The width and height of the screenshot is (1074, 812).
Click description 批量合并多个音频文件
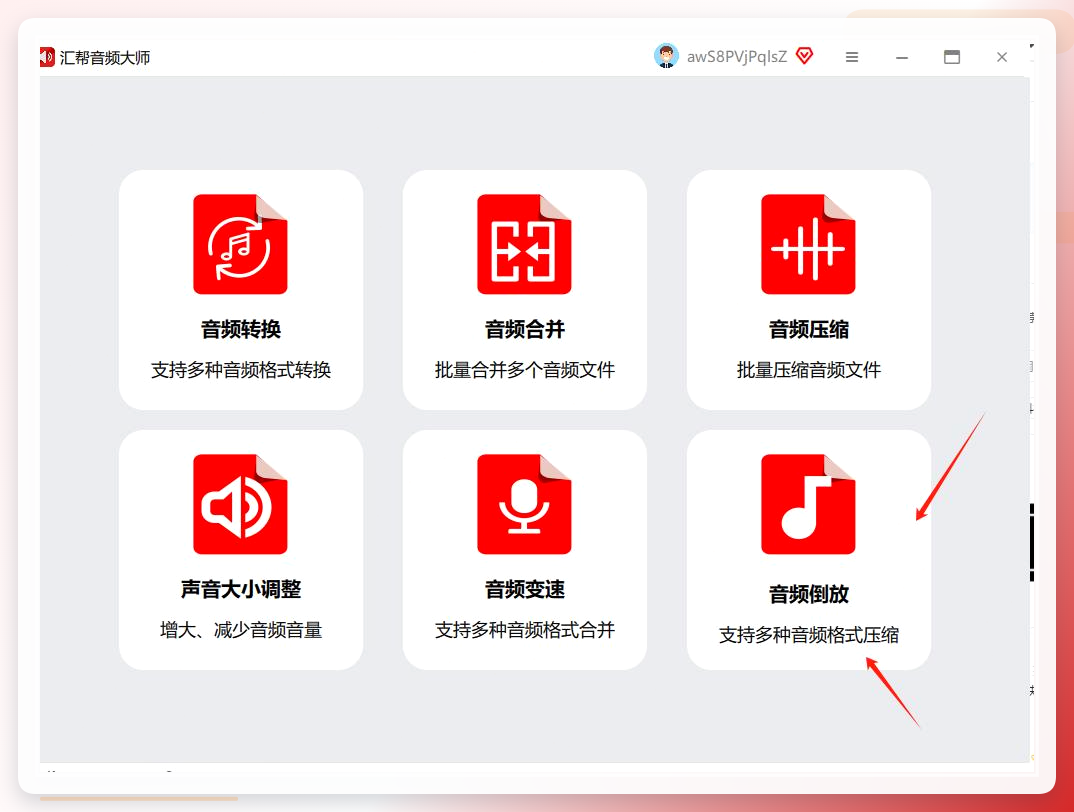[x=525, y=370]
